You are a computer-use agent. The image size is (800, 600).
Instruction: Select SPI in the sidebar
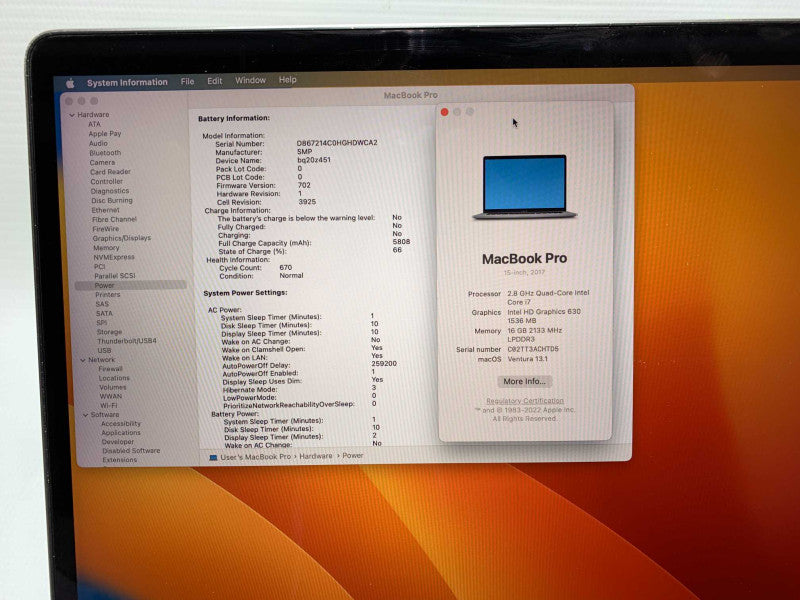102,322
